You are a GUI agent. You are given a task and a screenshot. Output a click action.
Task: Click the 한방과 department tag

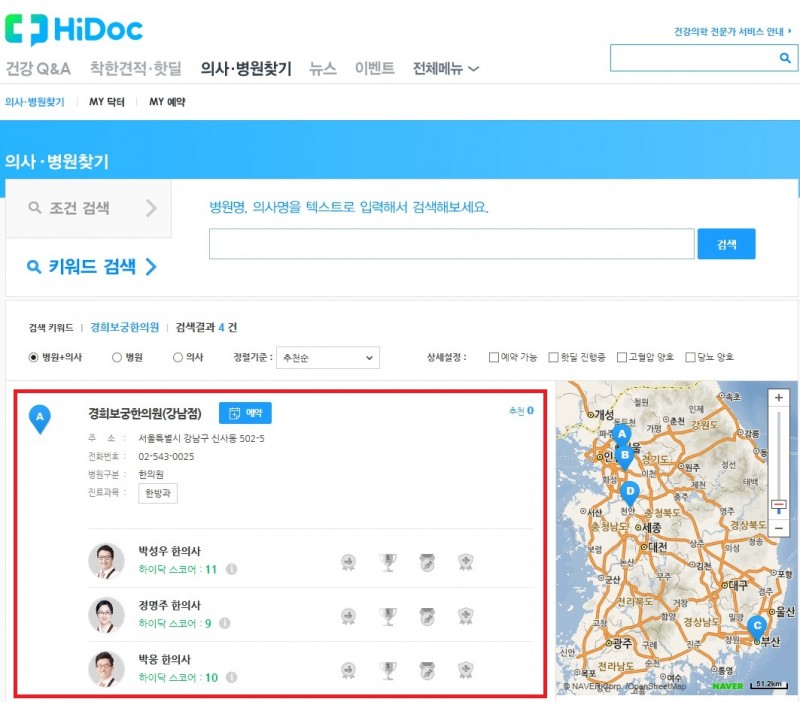[158, 493]
